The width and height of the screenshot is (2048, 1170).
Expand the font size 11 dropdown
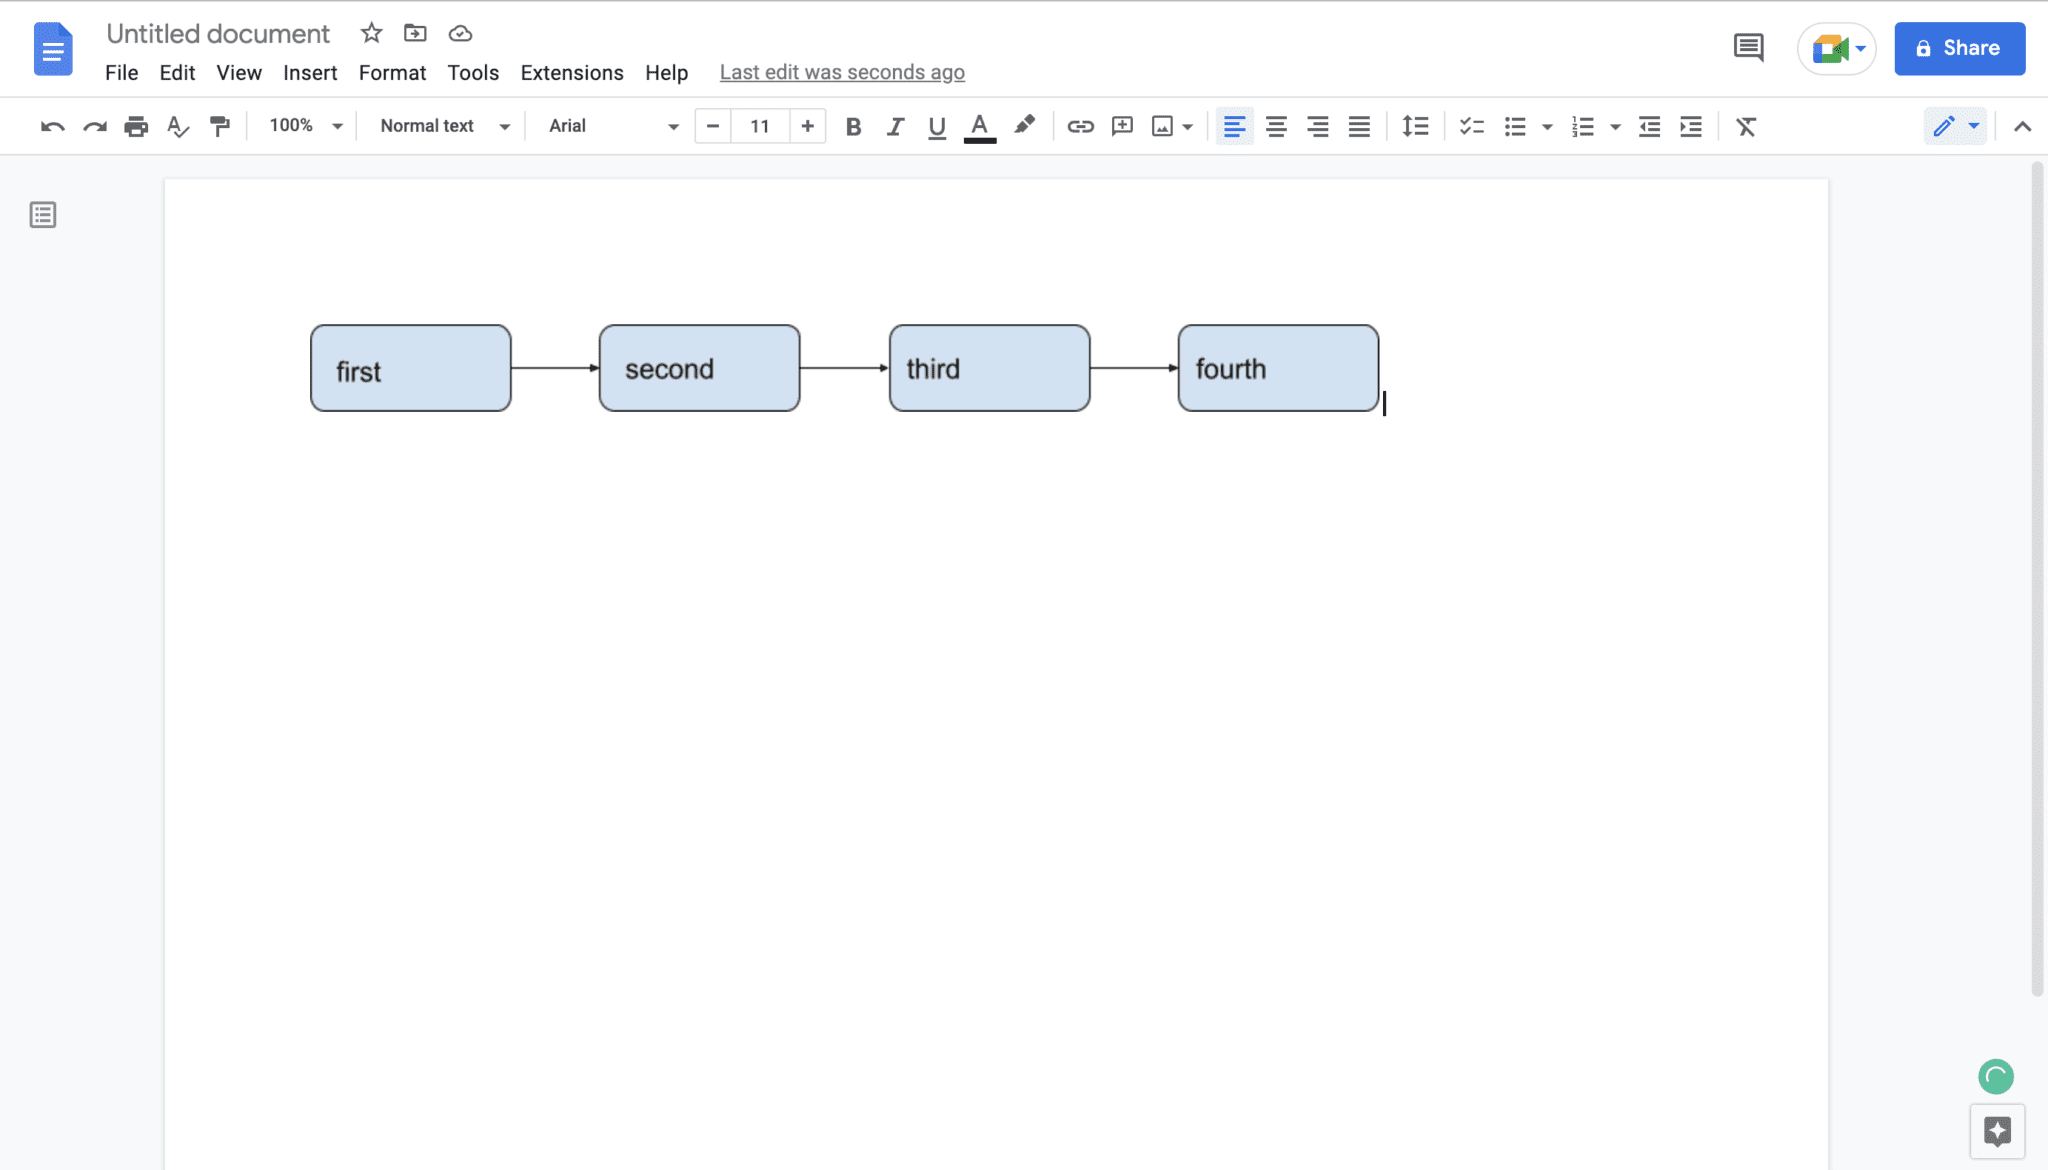[760, 125]
